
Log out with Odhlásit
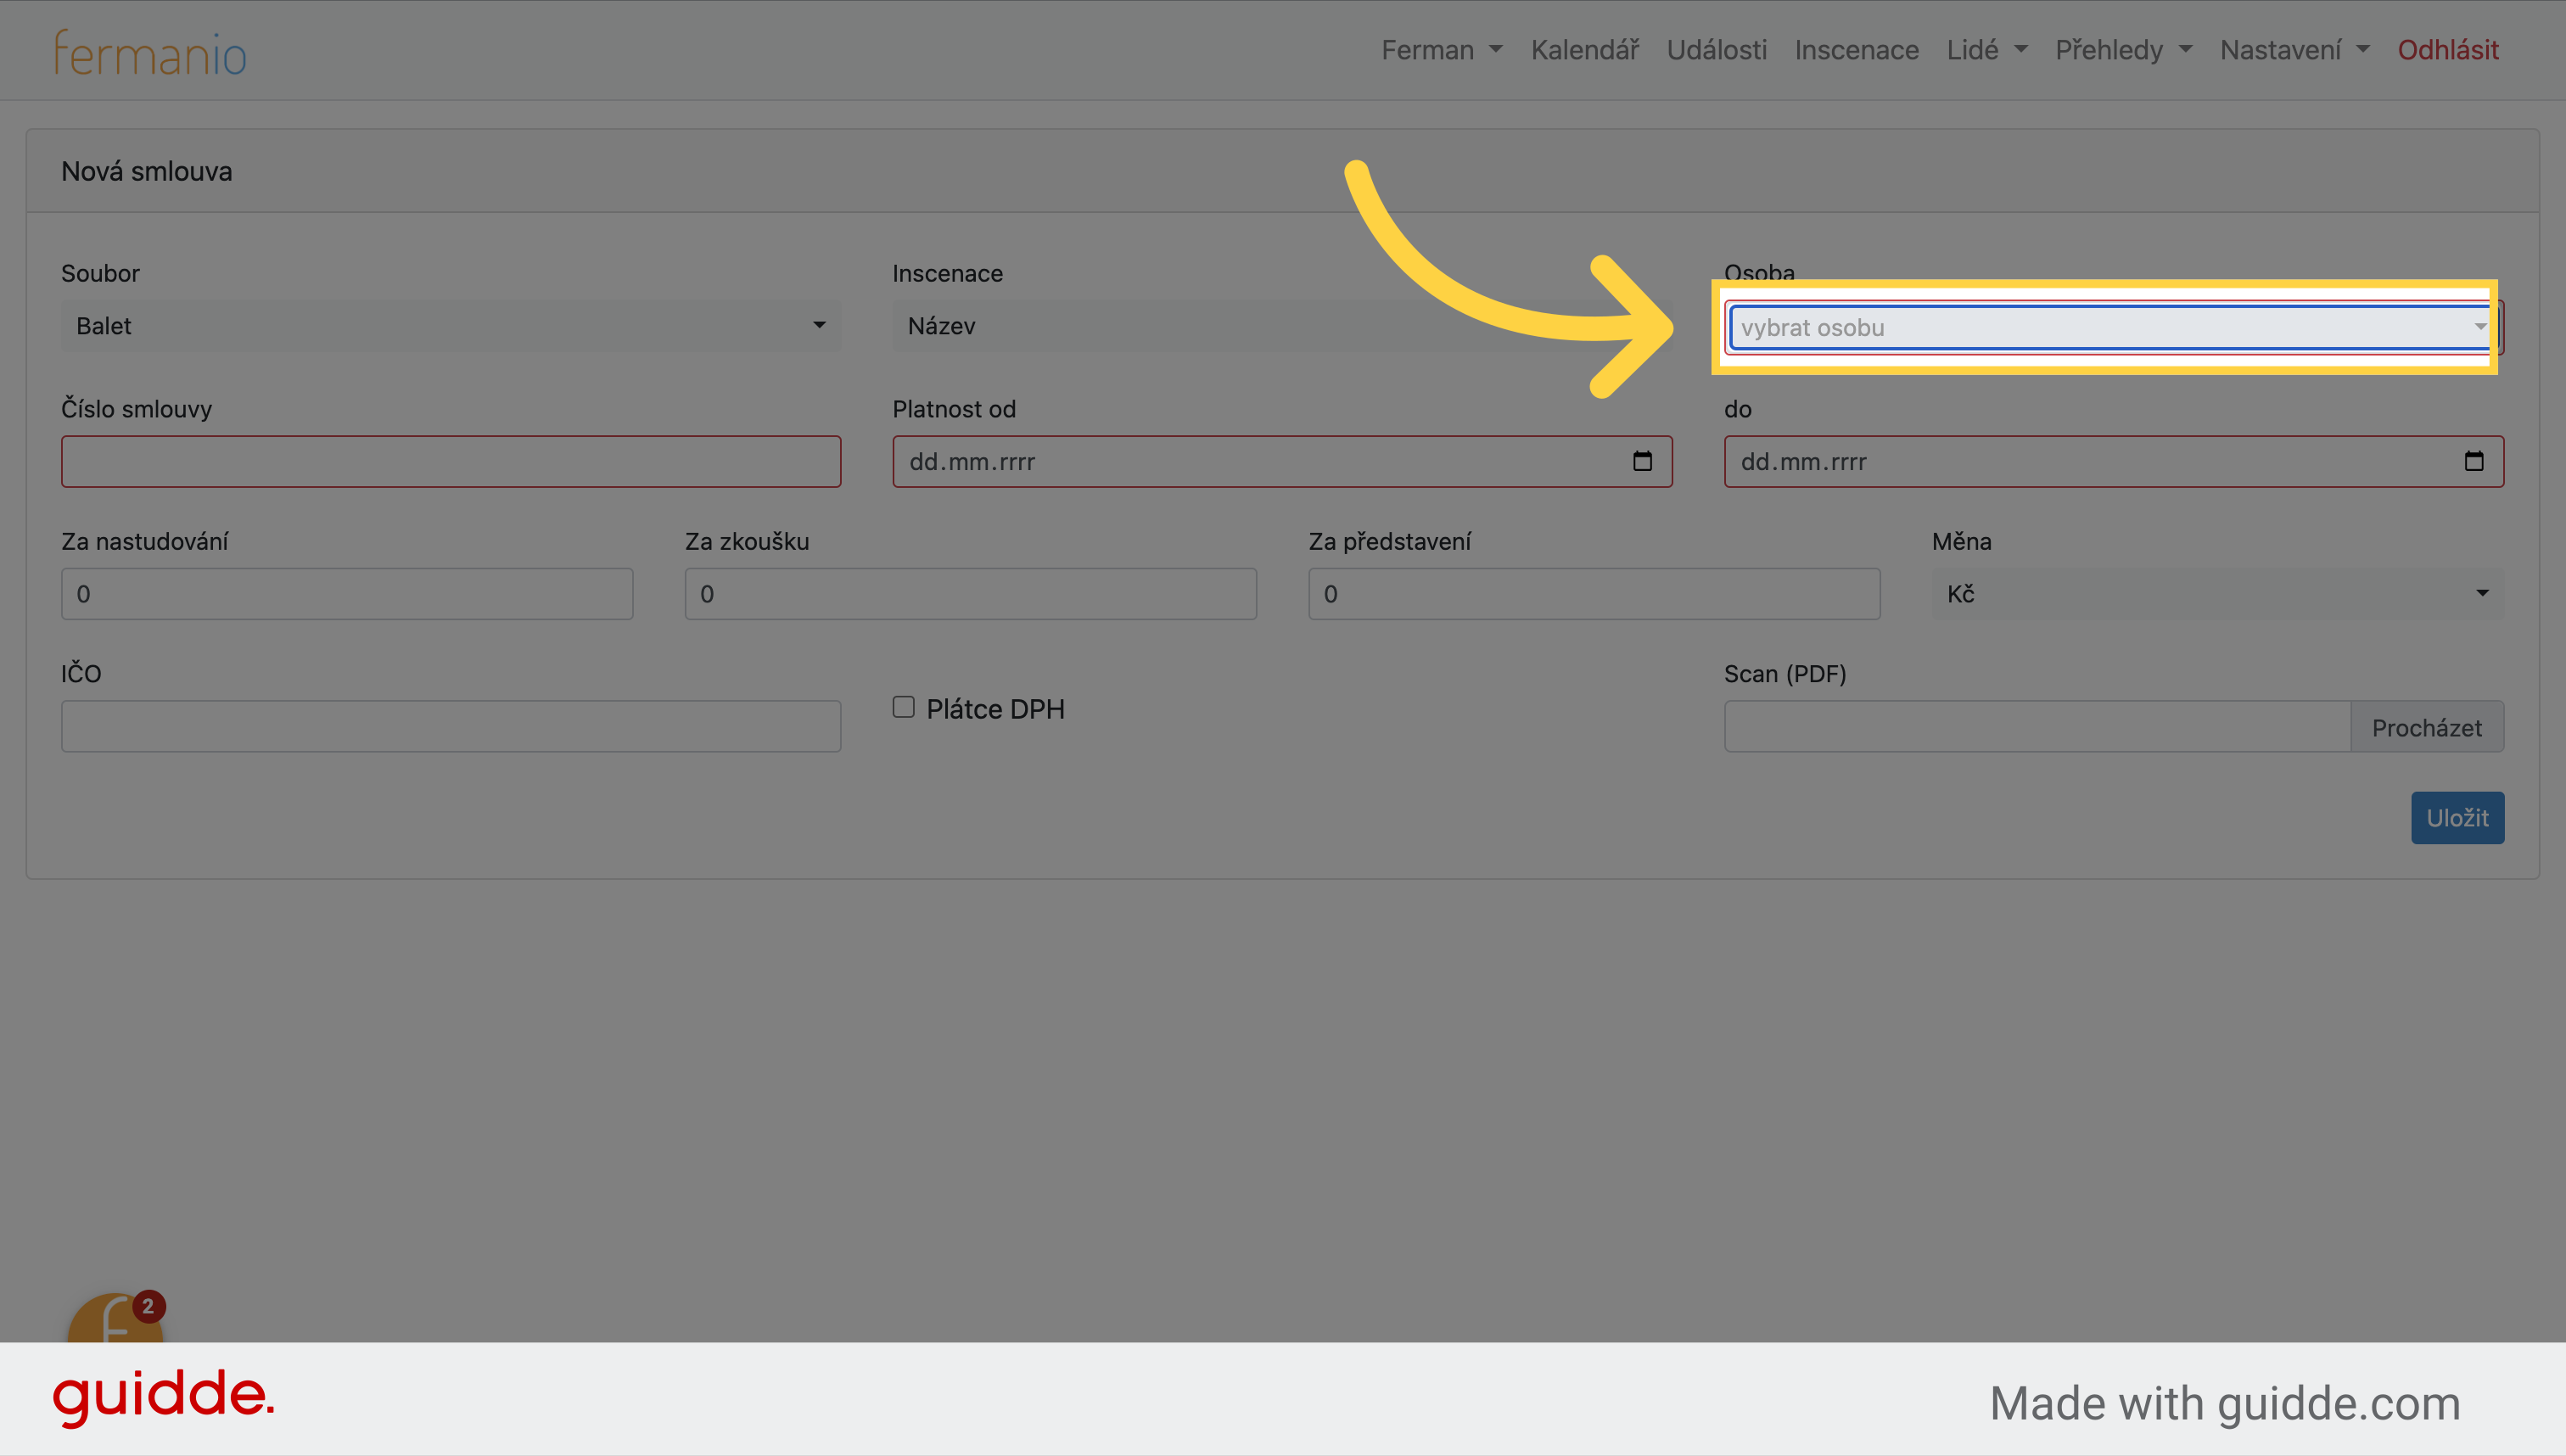[2448, 50]
